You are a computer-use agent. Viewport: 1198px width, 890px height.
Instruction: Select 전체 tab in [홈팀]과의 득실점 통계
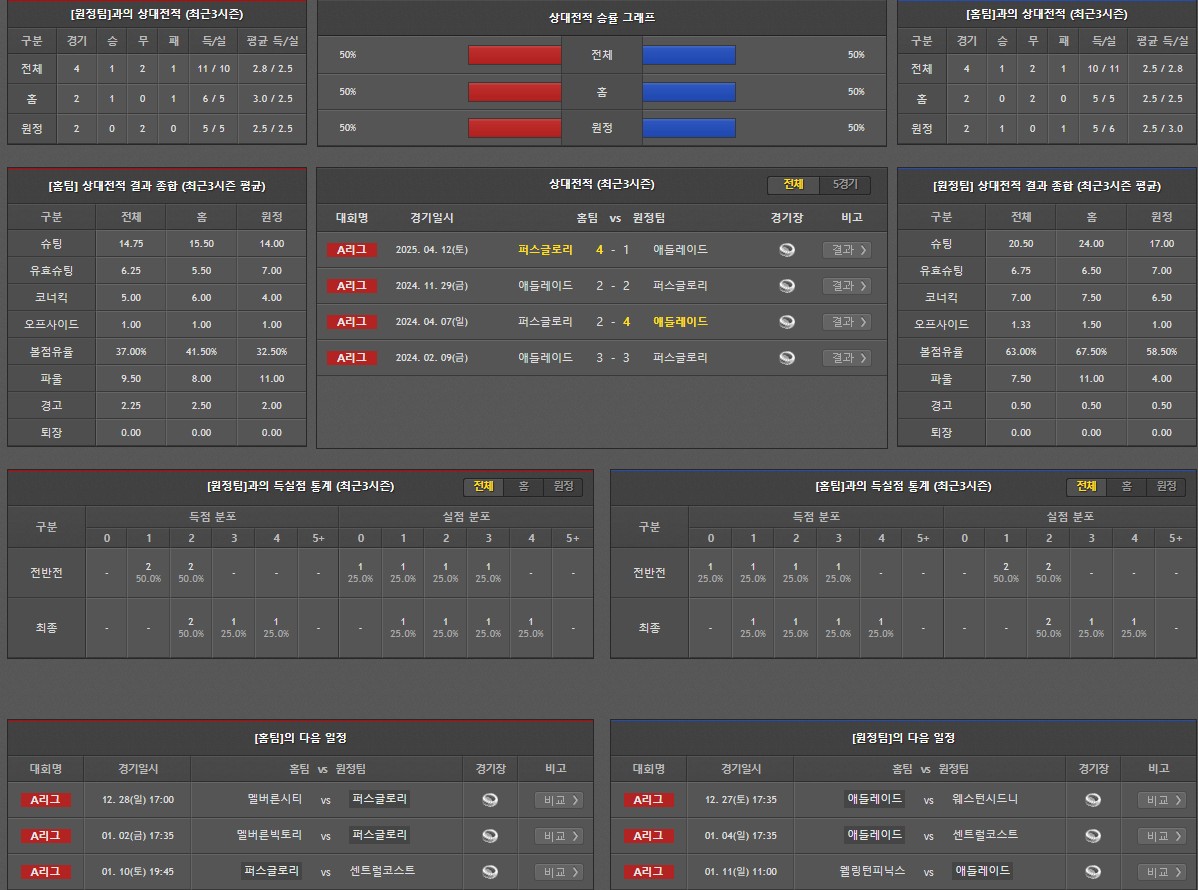pyautogui.click(x=1086, y=487)
